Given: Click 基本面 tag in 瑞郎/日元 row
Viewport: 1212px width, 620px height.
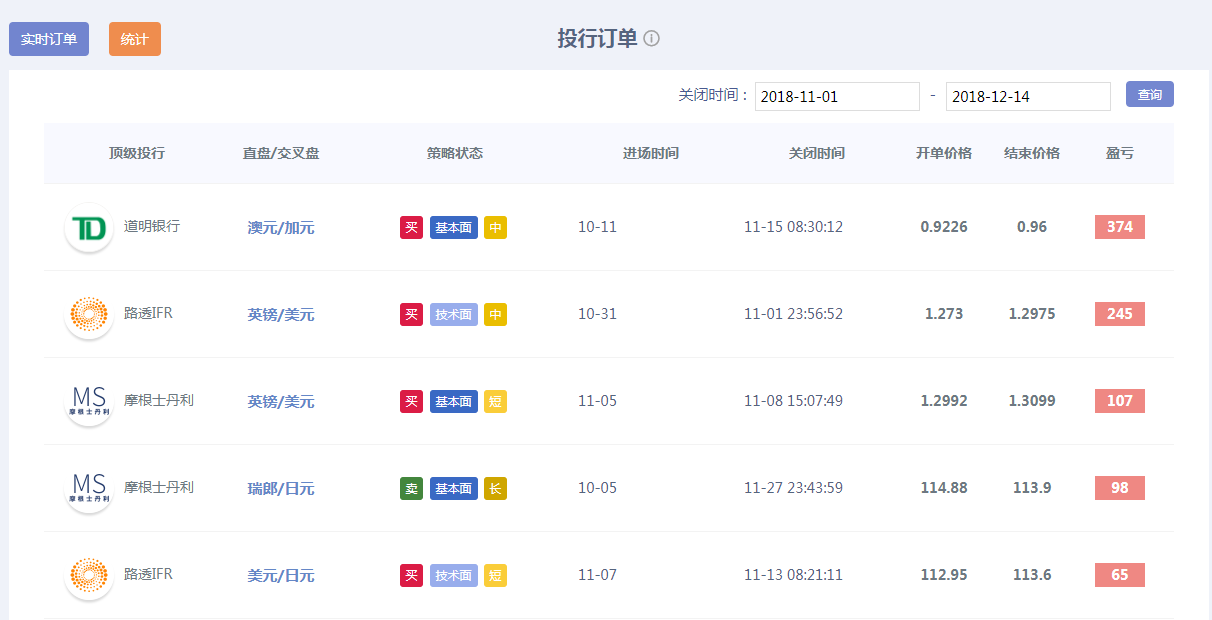Looking at the screenshot, I should [x=454, y=488].
